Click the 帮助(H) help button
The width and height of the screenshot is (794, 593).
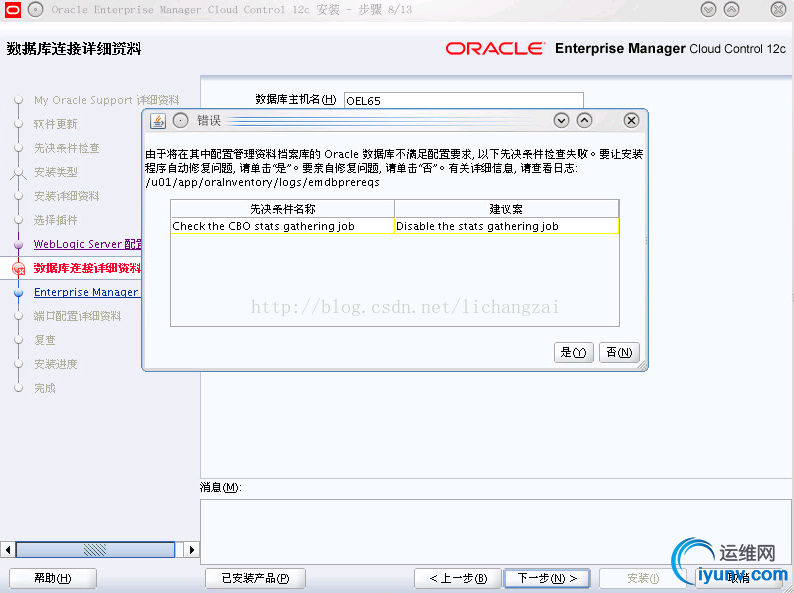[53, 578]
